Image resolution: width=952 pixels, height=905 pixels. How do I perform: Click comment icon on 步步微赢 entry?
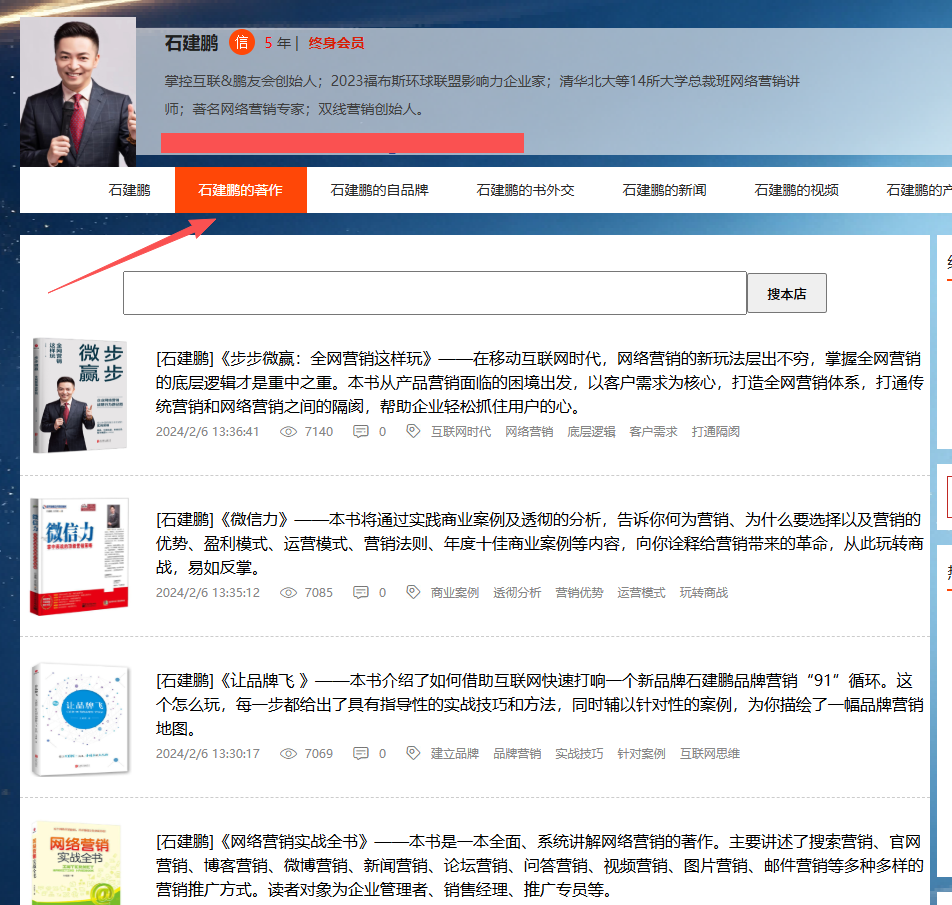pyautogui.click(x=361, y=432)
